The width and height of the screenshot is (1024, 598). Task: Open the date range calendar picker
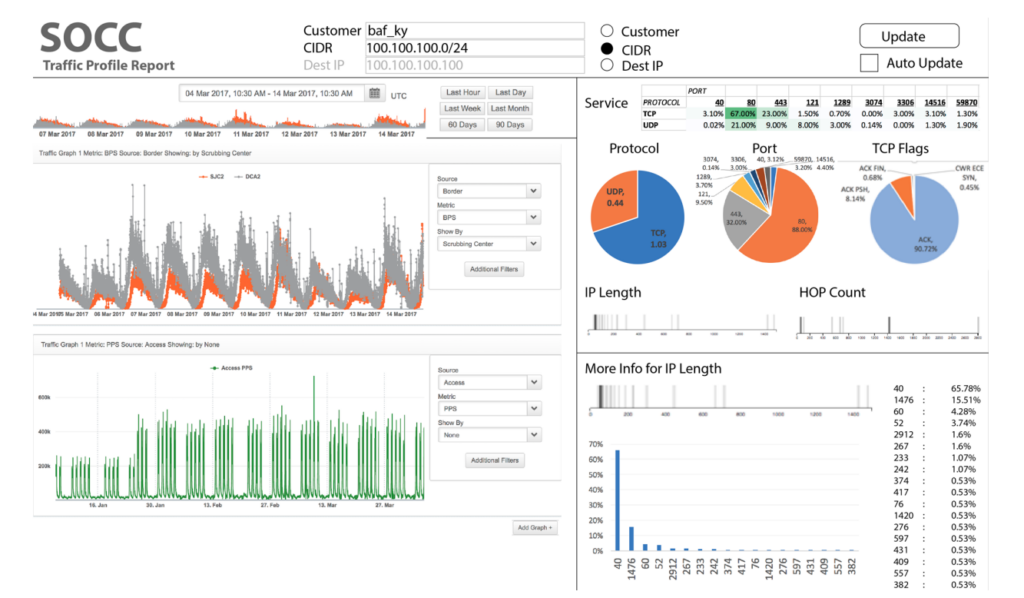click(374, 93)
